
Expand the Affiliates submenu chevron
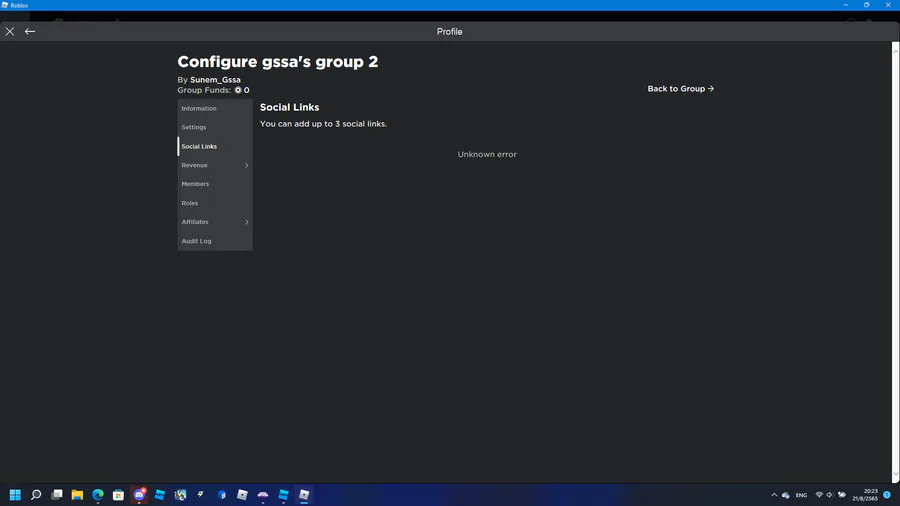click(x=247, y=222)
